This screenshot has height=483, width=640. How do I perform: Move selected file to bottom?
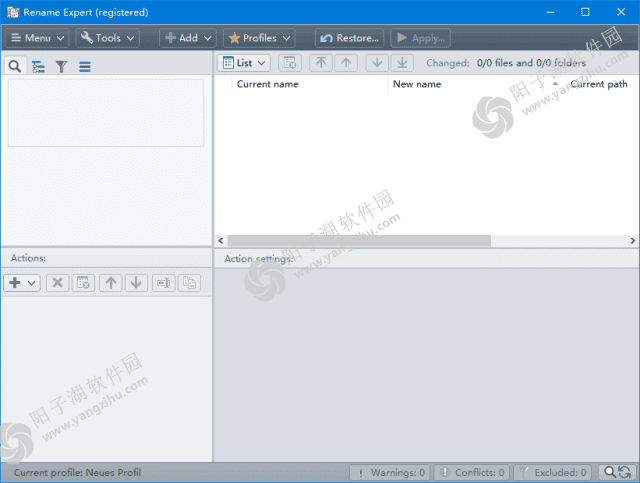tap(402, 63)
